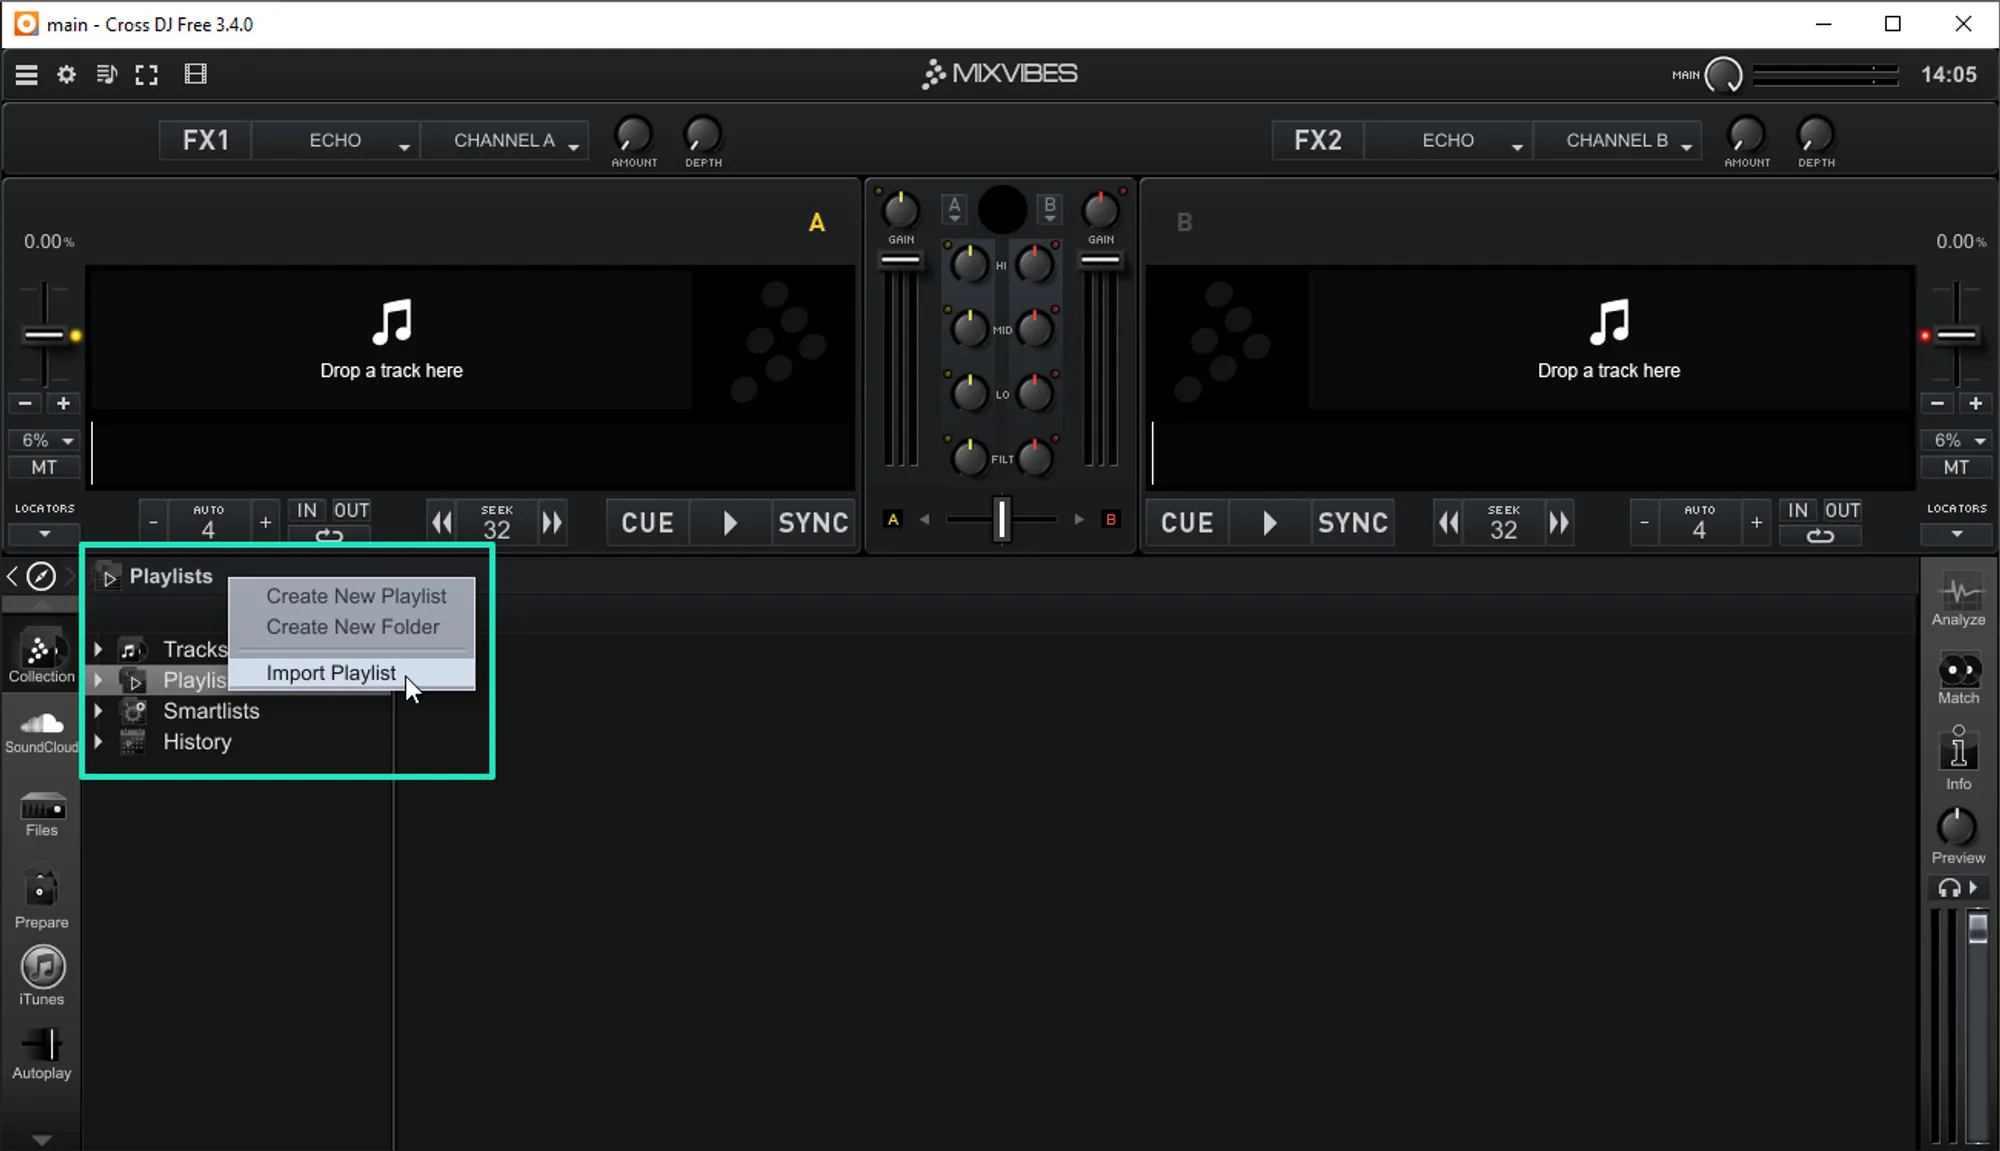Image resolution: width=2000 pixels, height=1151 pixels.
Task: Open the settings gear icon
Action: click(x=66, y=74)
